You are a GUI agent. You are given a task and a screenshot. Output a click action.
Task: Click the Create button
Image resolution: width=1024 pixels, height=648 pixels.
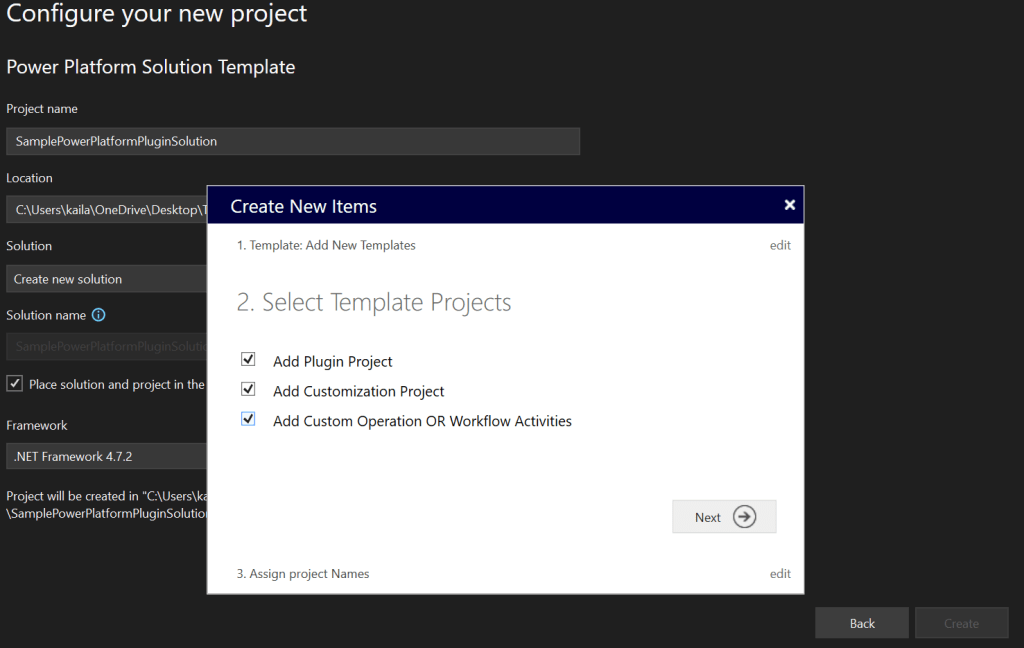pos(961,623)
